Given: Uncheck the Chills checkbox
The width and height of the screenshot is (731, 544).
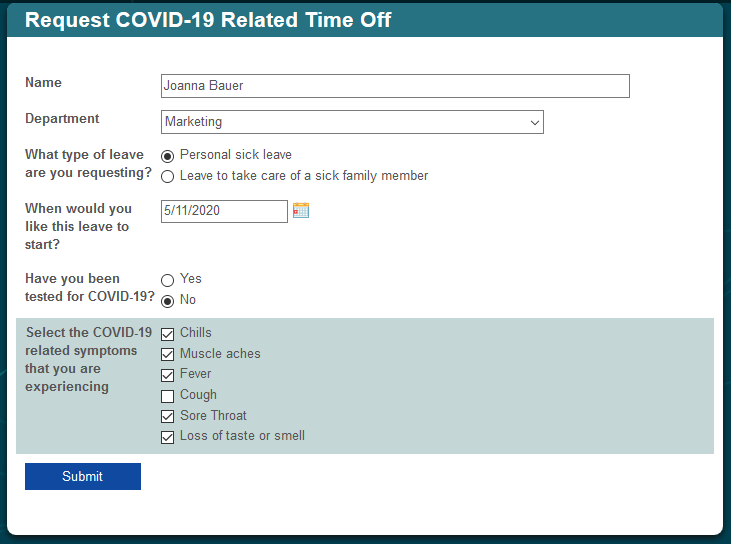Looking at the screenshot, I should click(167, 334).
